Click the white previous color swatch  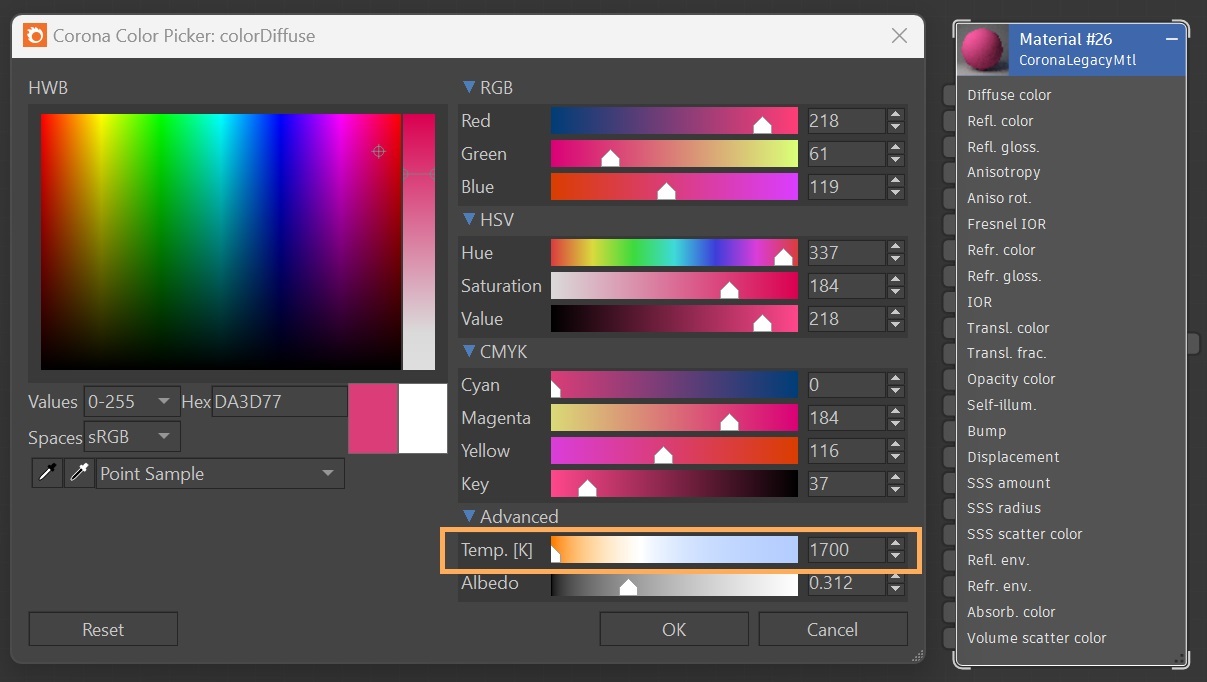tap(422, 418)
